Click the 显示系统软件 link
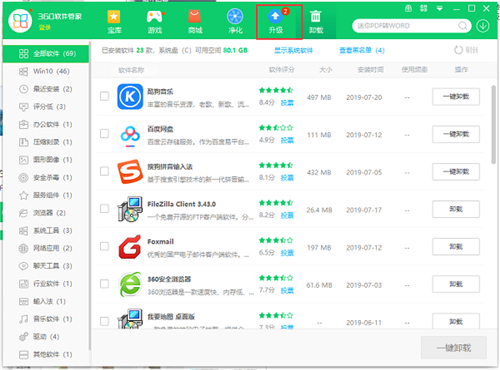This screenshot has width=500, height=370. click(x=293, y=50)
